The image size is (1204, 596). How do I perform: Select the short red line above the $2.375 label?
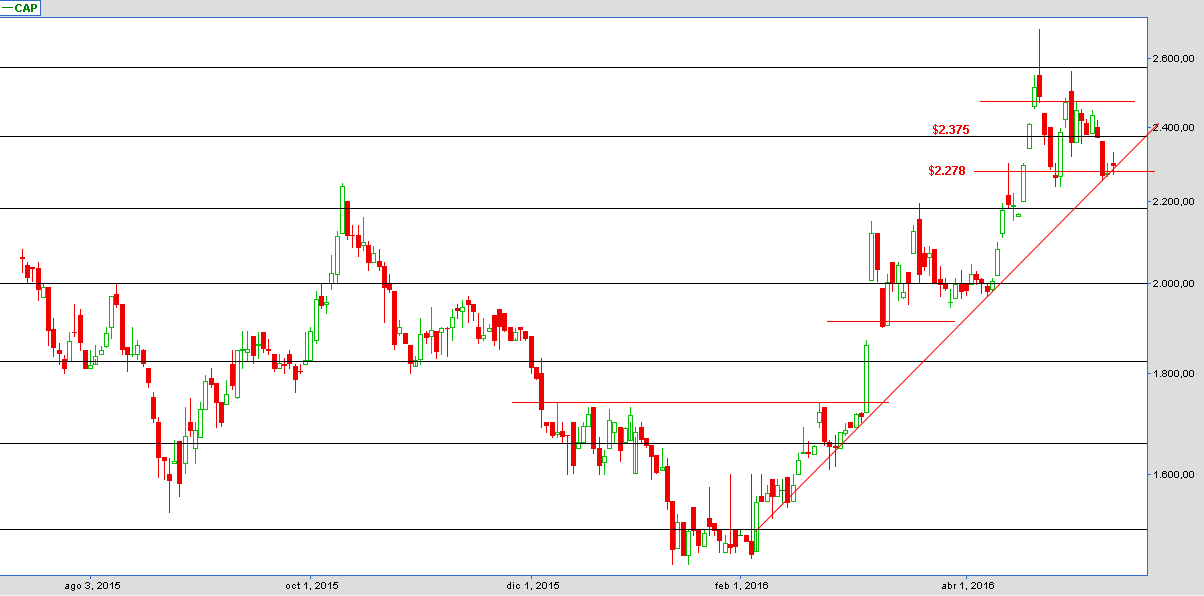[1057, 101]
